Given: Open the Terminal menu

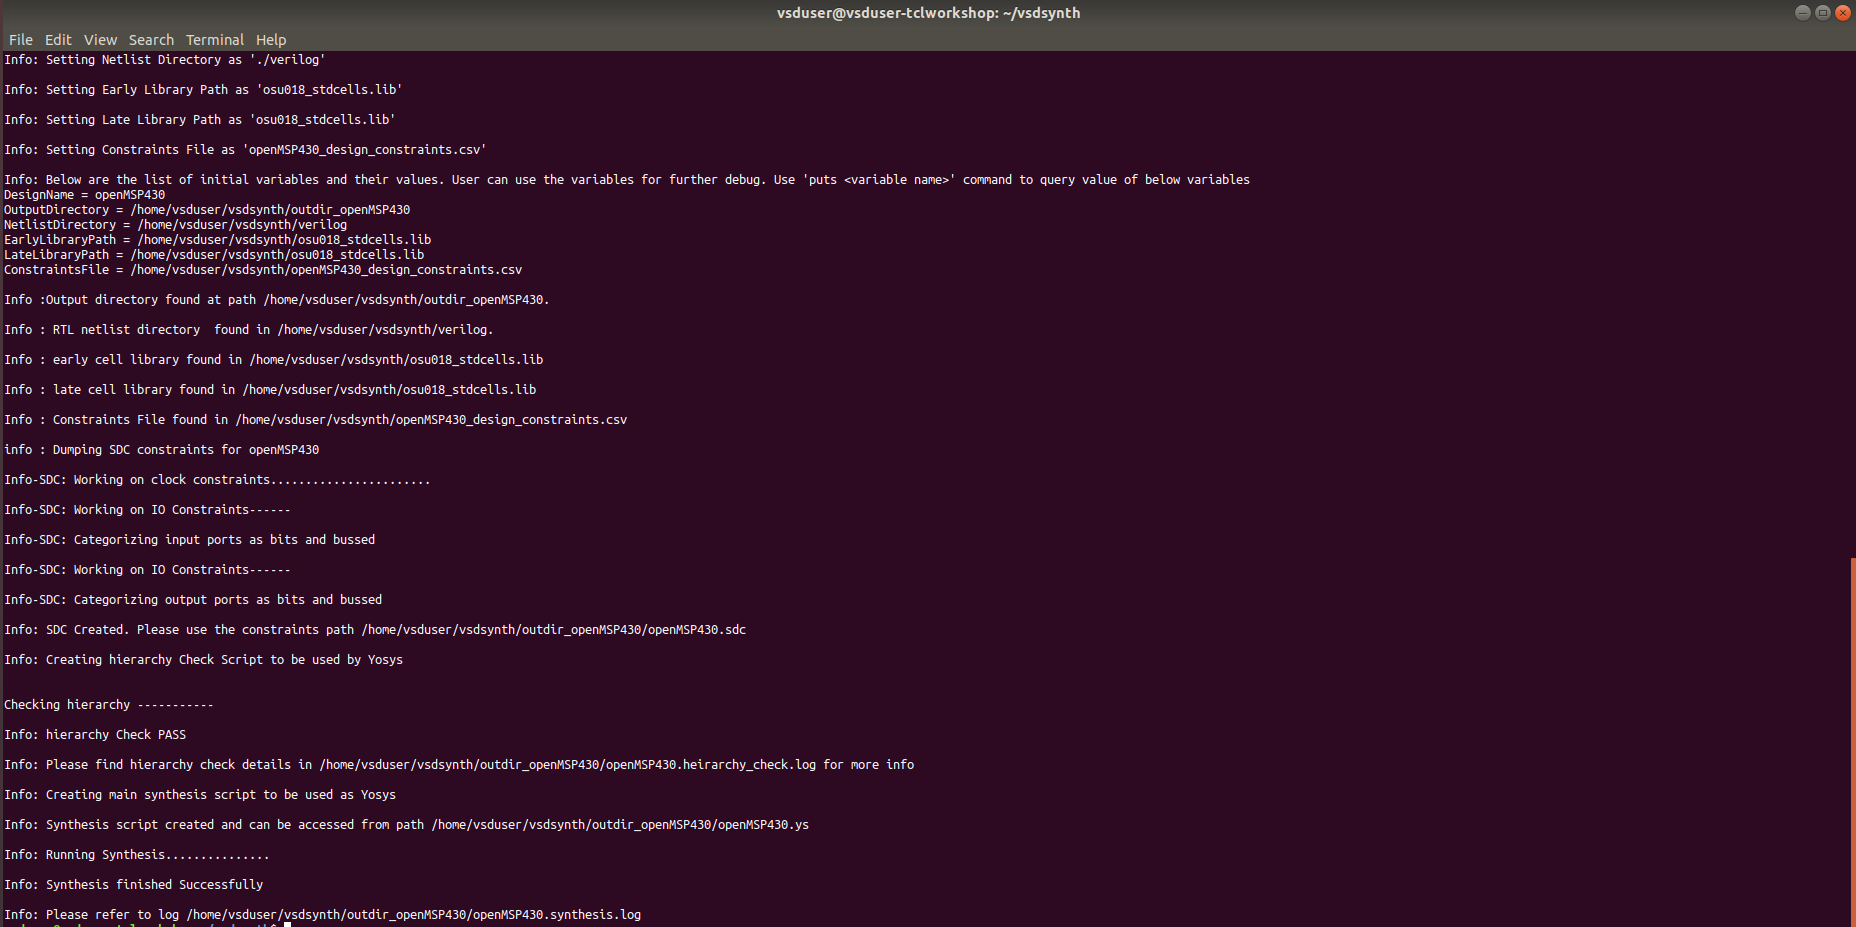Looking at the screenshot, I should tap(214, 39).
